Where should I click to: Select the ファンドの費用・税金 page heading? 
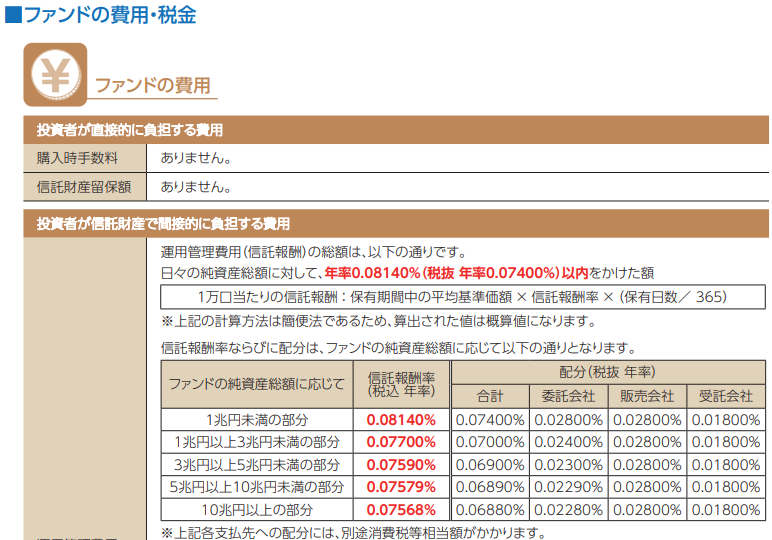(x=108, y=15)
